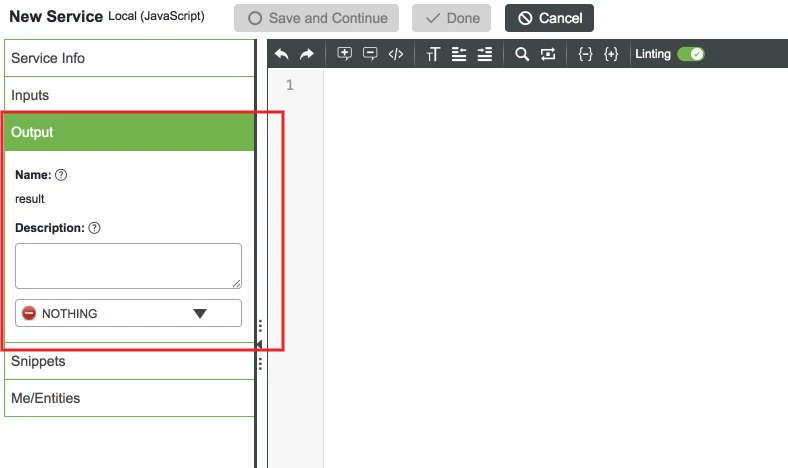This screenshot has height=468, width=788.
Task: Toggle the Linting switch
Action: pyautogui.click(x=691, y=54)
